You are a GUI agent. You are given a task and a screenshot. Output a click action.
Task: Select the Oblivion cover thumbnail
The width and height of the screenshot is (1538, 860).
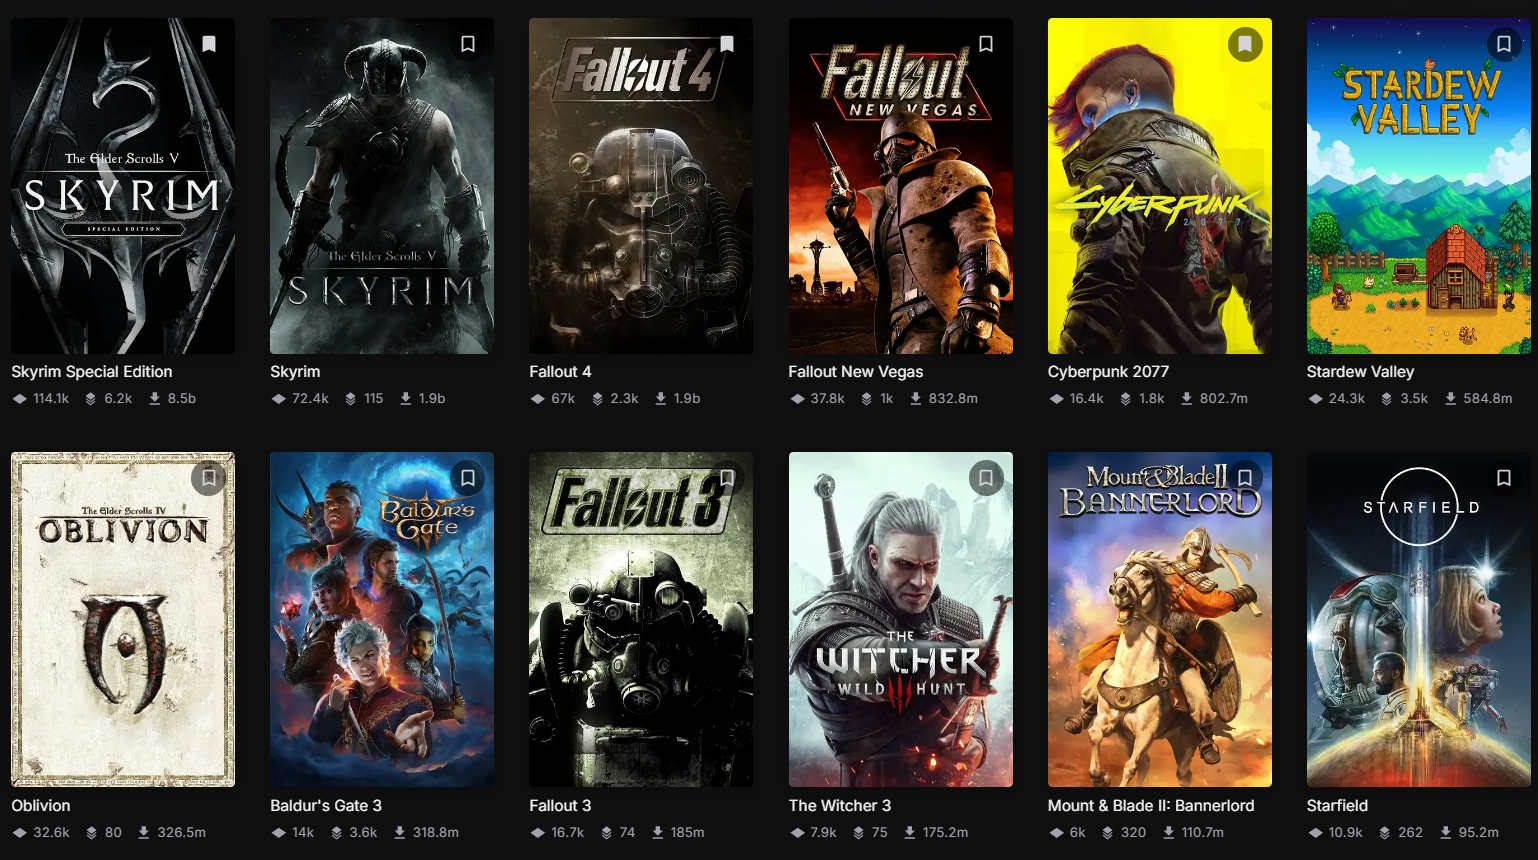tap(123, 620)
